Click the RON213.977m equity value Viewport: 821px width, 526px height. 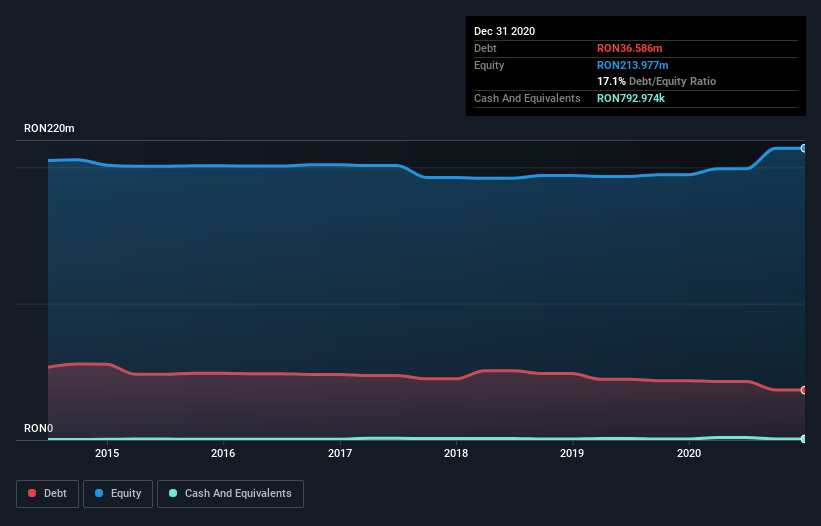(x=633, y=65)
